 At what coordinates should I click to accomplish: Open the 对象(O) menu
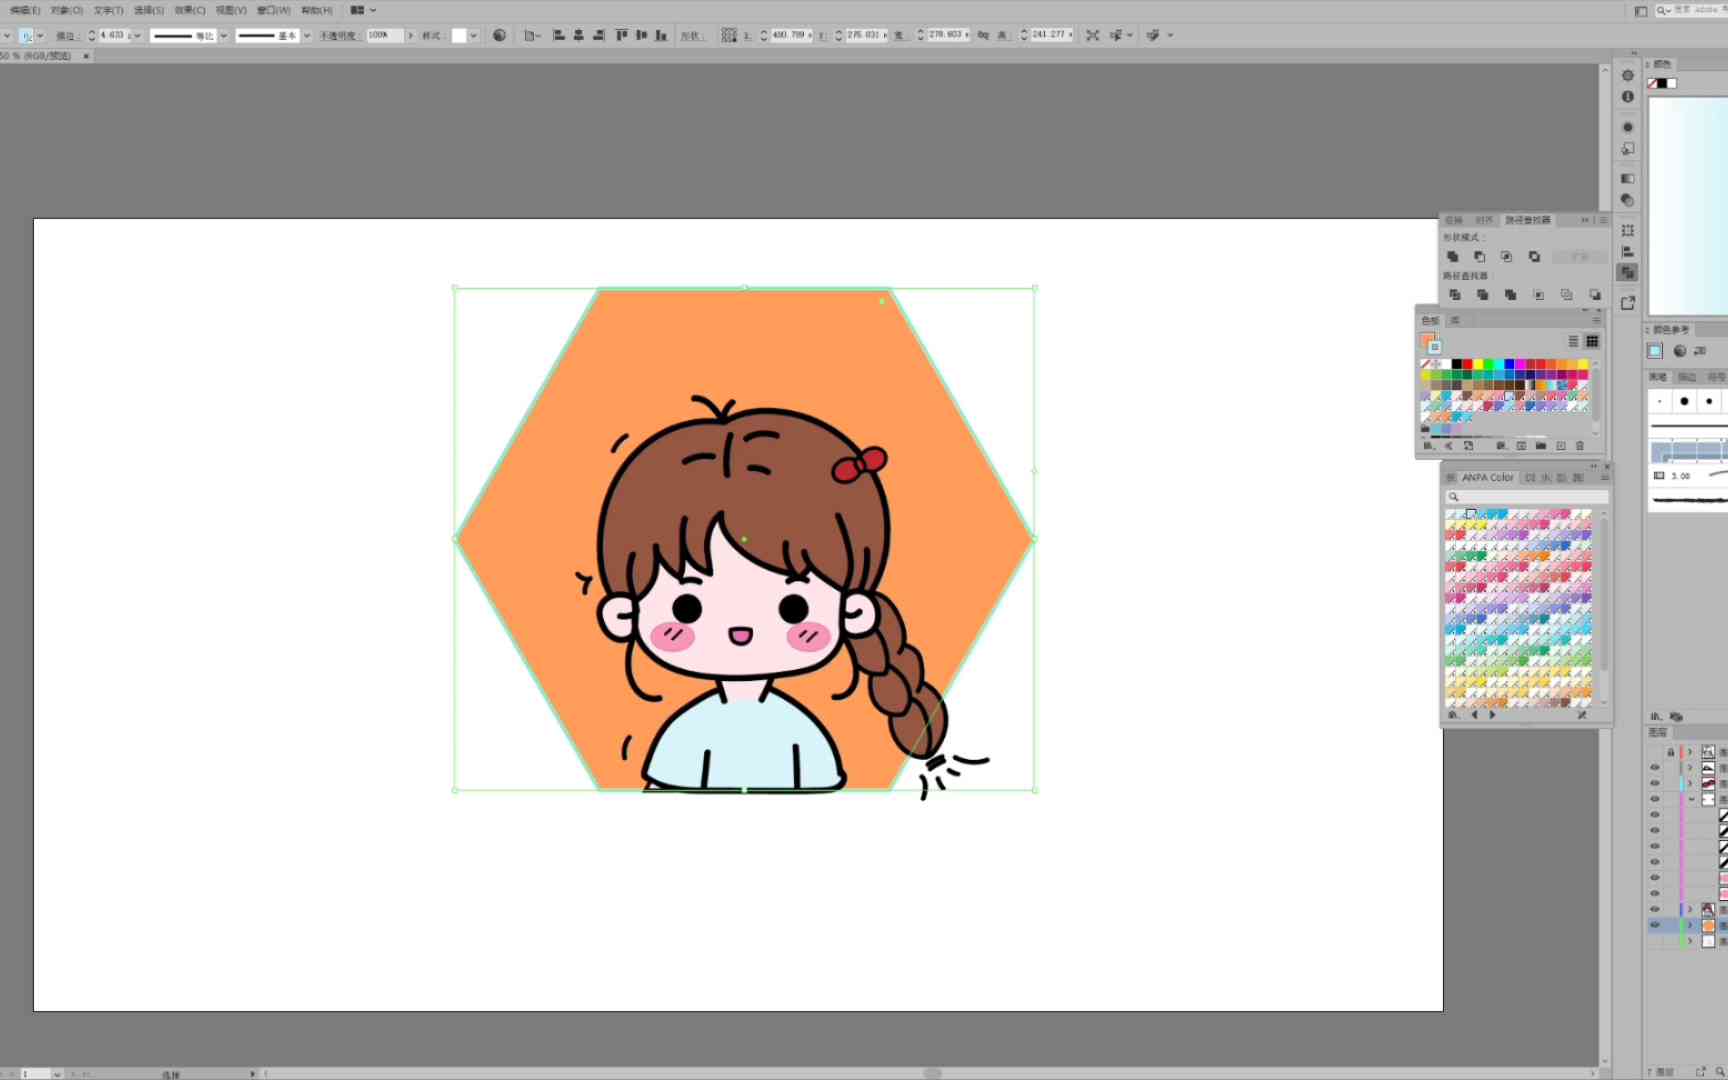tap(67, 10)
